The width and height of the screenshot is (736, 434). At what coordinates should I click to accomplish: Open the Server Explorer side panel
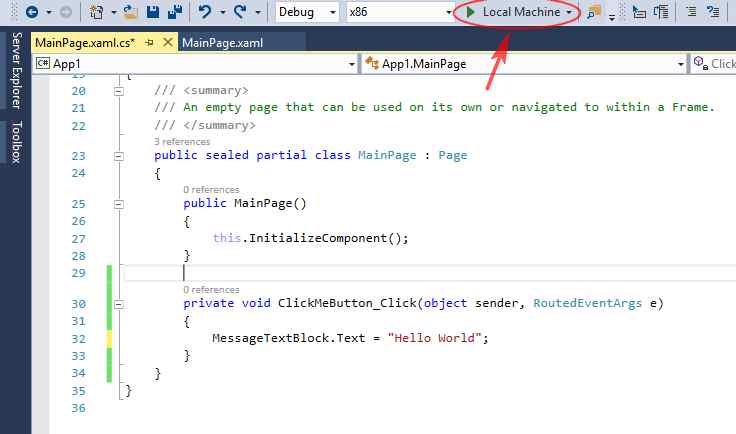point(16,71)
